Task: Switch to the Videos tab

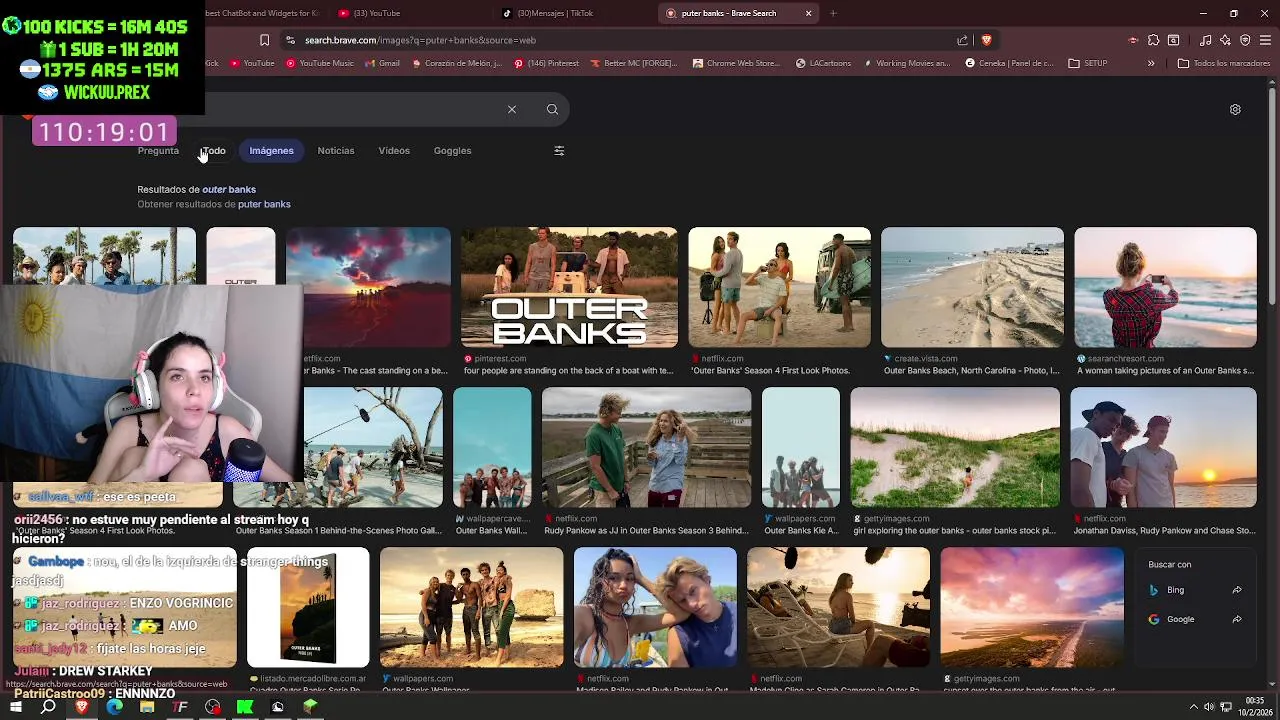Action: 394,151
